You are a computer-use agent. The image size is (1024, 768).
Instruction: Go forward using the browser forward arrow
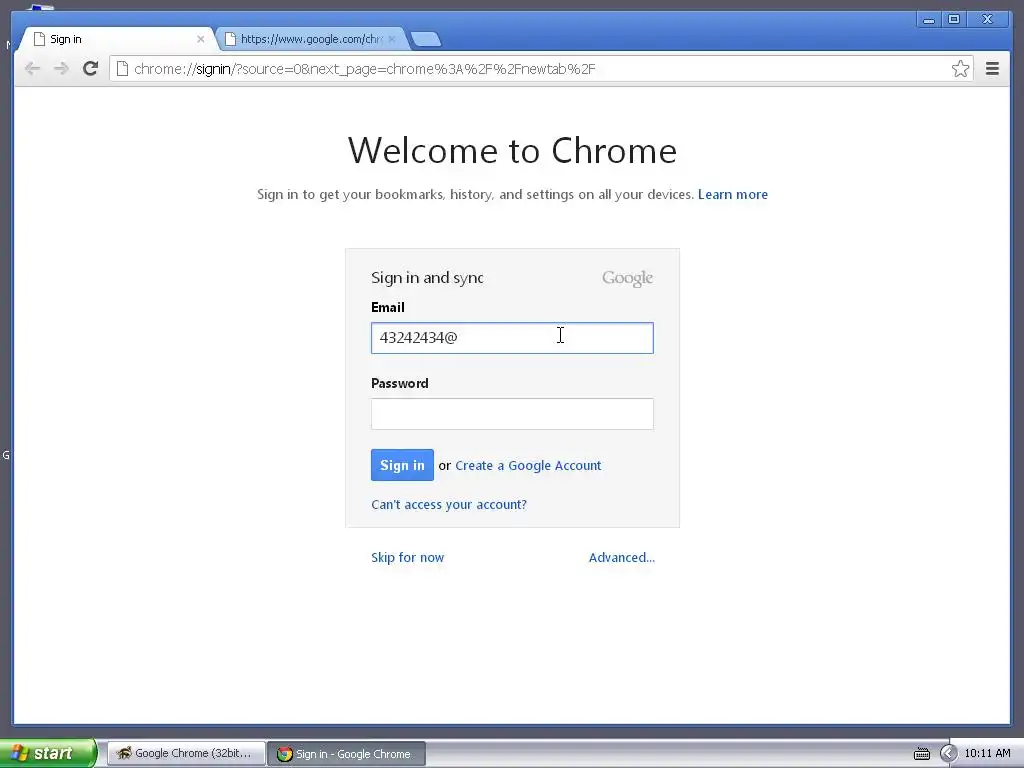(61, 69)
